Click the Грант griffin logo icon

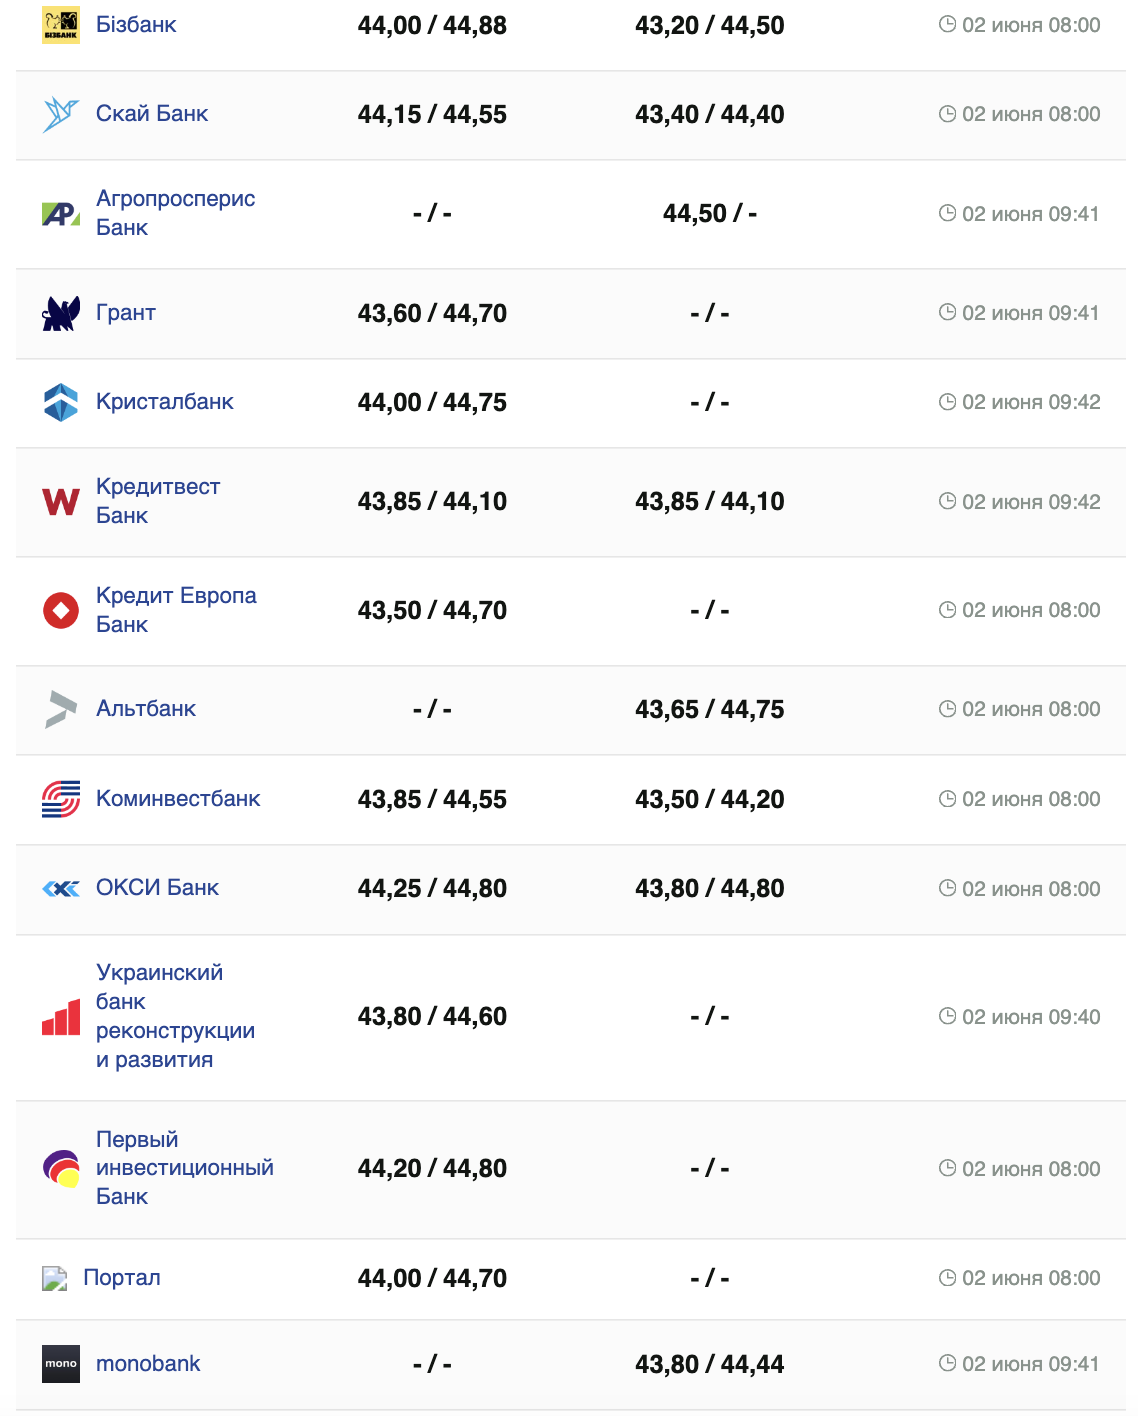point(61,313)
